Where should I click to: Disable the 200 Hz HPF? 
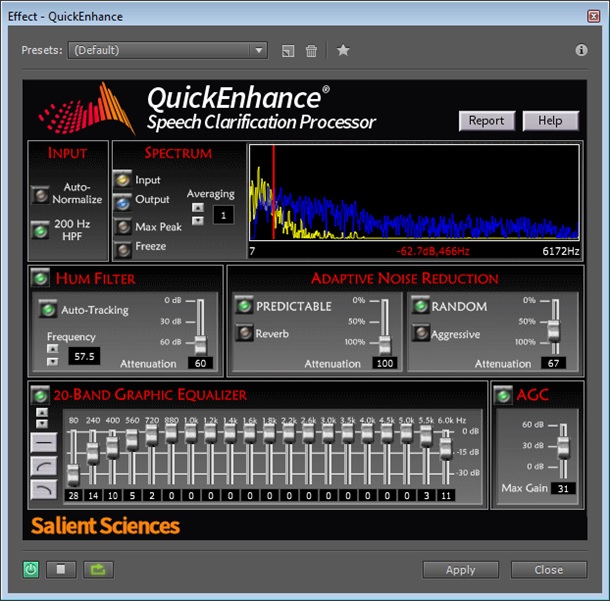40,231
